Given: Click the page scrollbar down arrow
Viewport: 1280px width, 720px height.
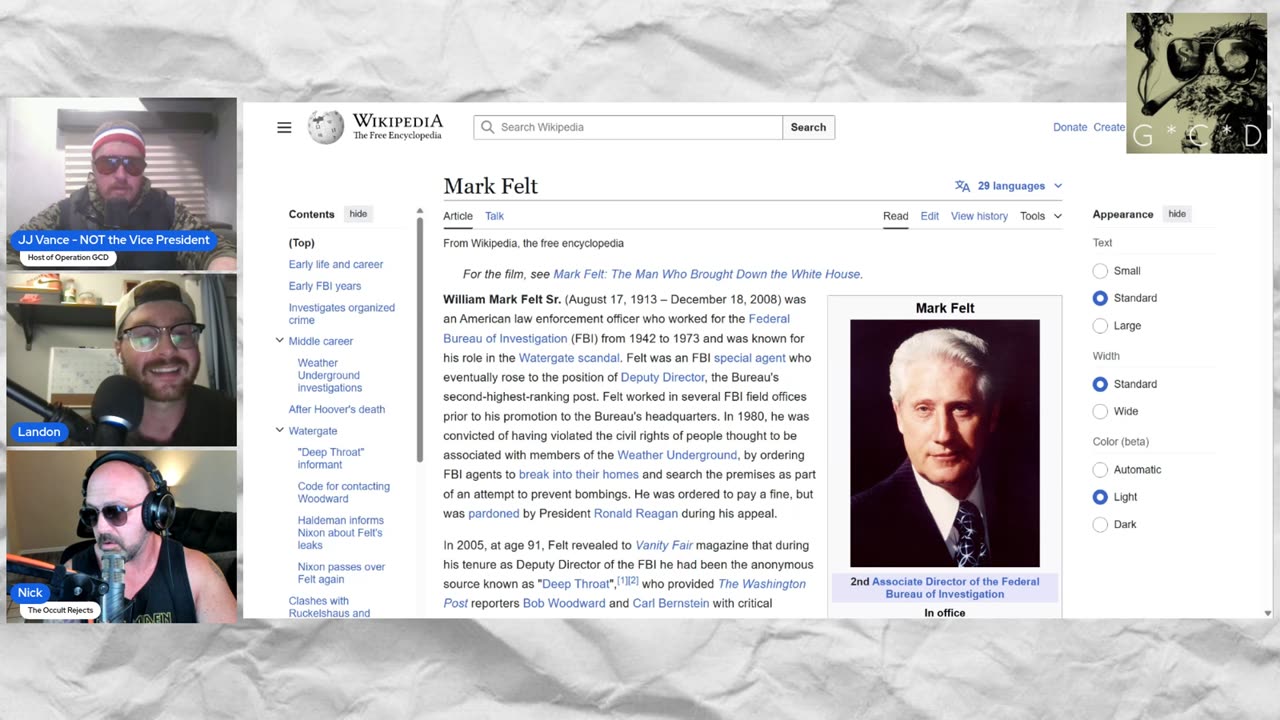Looking at the screenshot, I should click(1268, 613).
